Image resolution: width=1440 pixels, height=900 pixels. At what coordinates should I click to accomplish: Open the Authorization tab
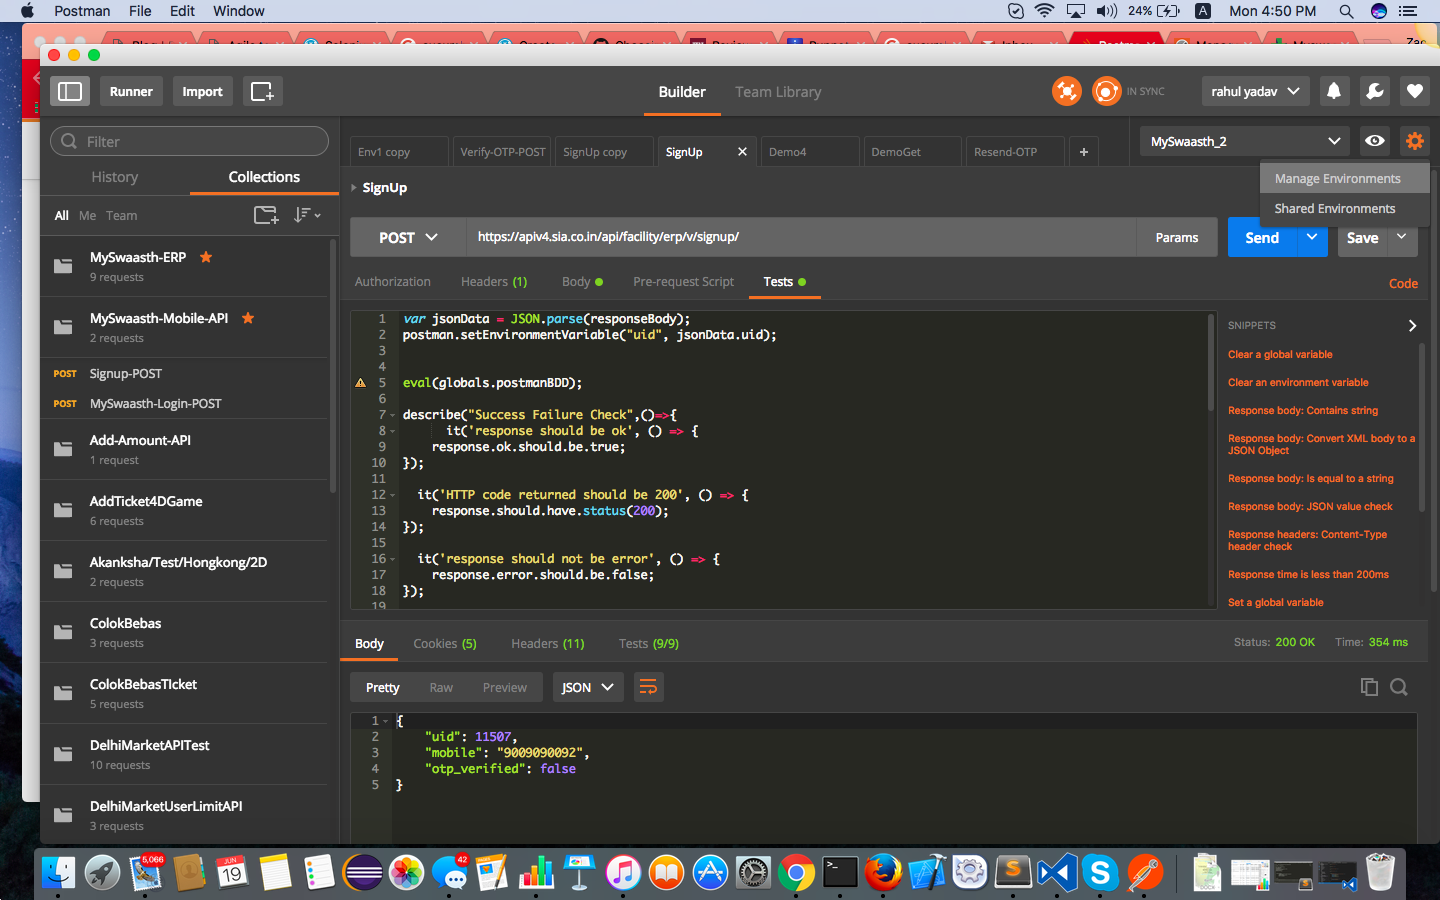pyautogui.click(x=393, y=282)
